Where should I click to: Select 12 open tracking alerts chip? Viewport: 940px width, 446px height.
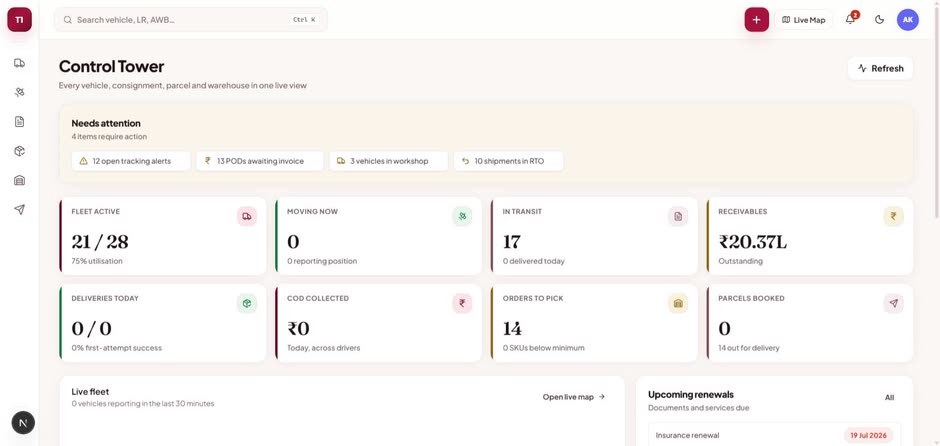tap(131, 161)
